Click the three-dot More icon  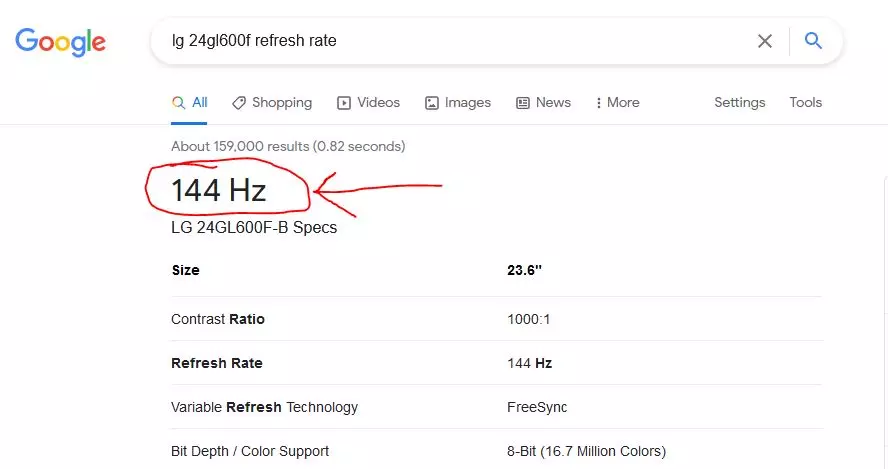598,103
